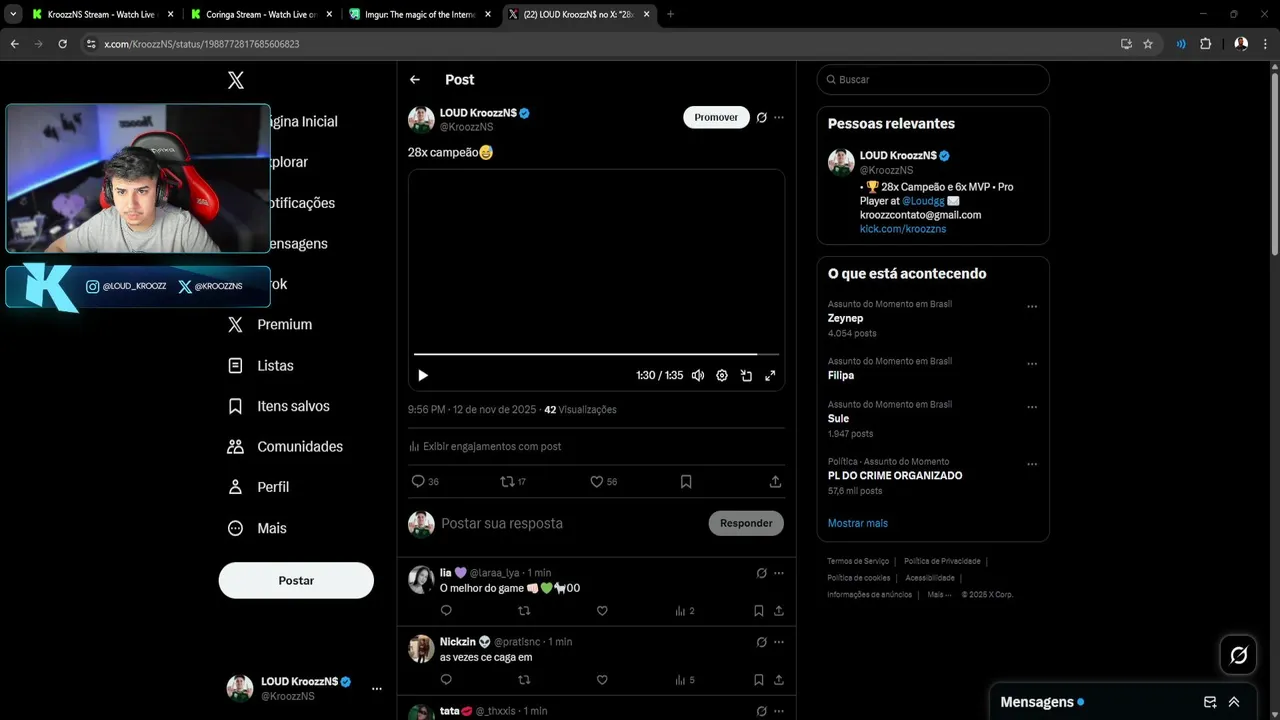Viewport: 1280px width, 720px height.
Task: Reload the page
Action: click(63, 44)
